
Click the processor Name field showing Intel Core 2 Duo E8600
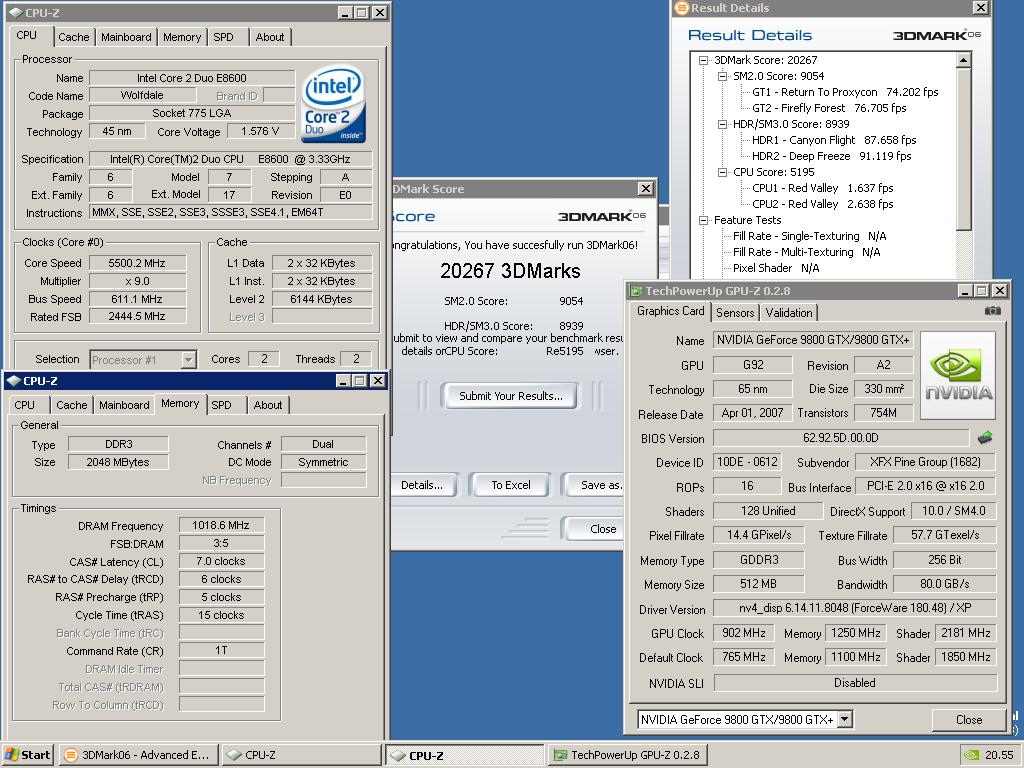point(192,78)
